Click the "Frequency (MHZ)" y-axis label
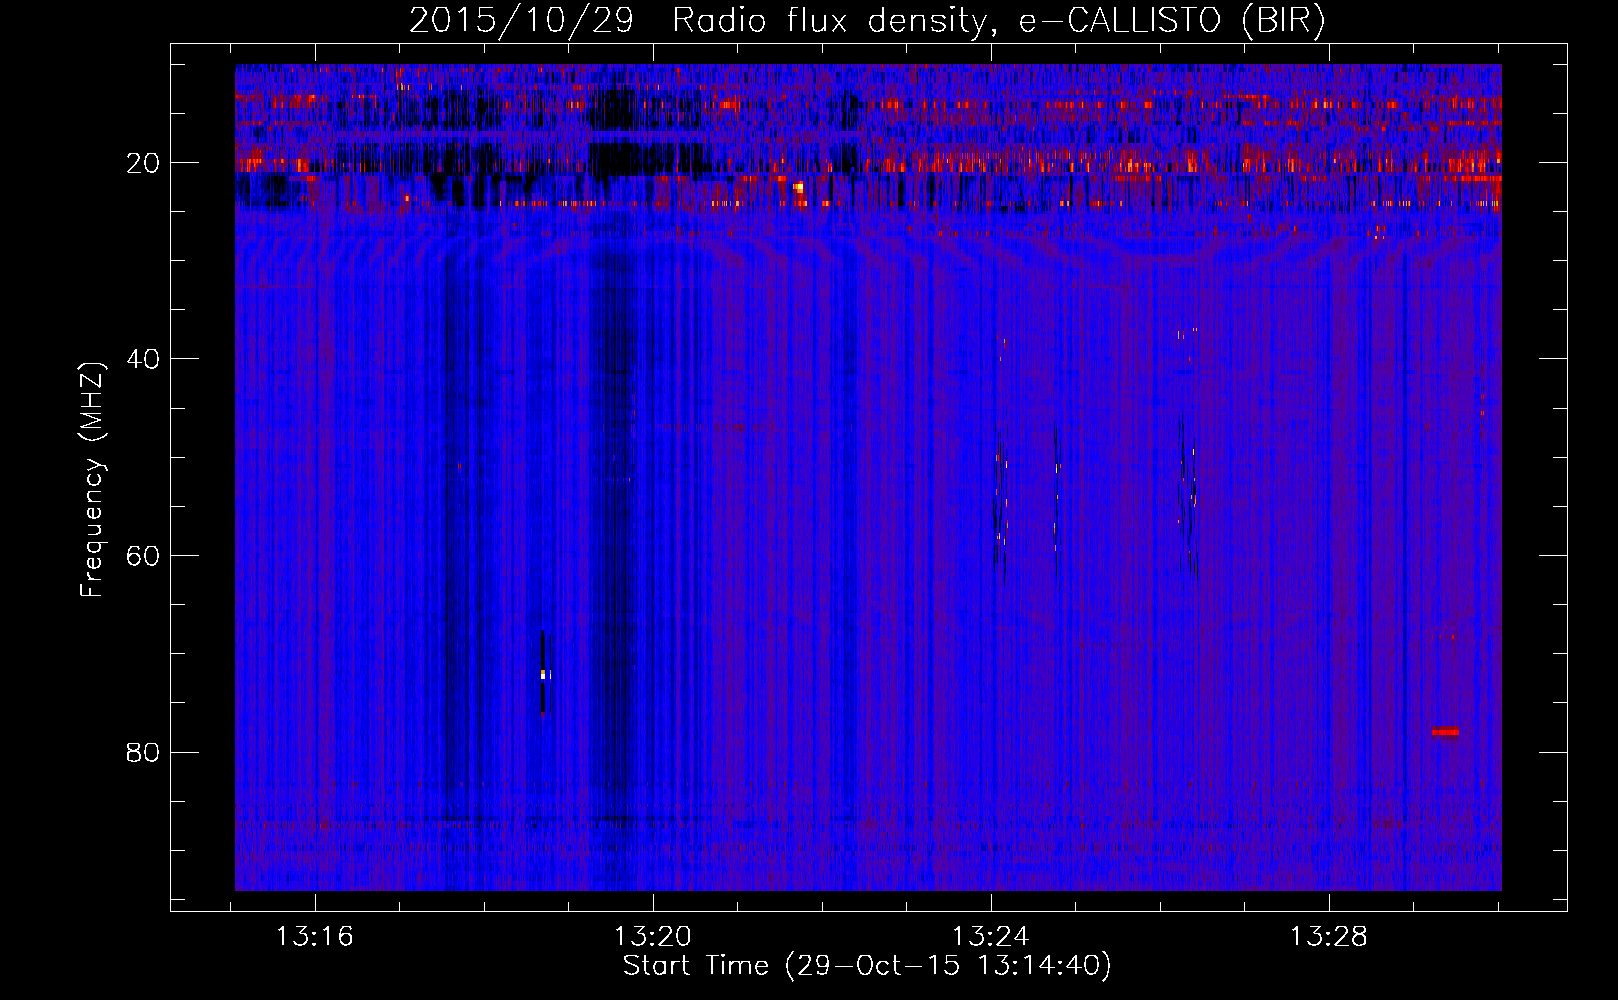The width and height of the screenshot is (1618, 1000). [x=92, y=480]
